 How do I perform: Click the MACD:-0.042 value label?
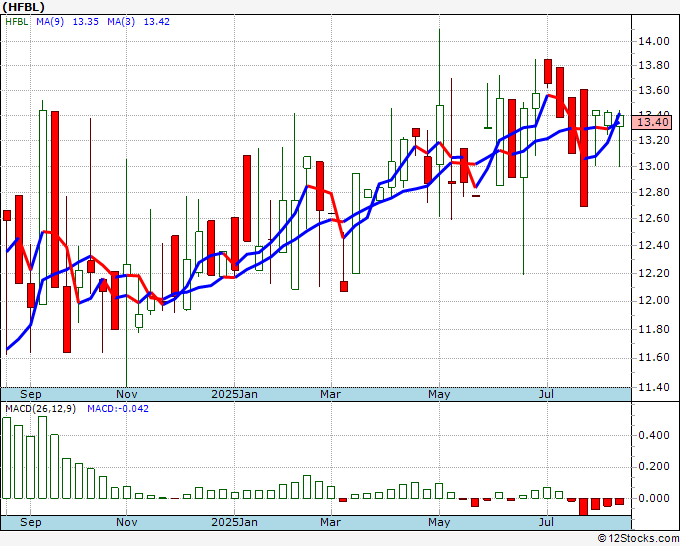(118, 409)
